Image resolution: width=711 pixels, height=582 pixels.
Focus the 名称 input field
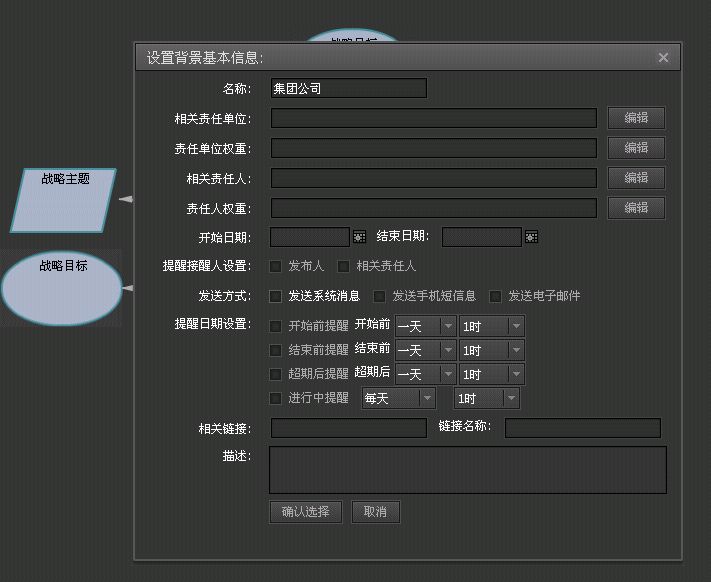tap(349, 88)
